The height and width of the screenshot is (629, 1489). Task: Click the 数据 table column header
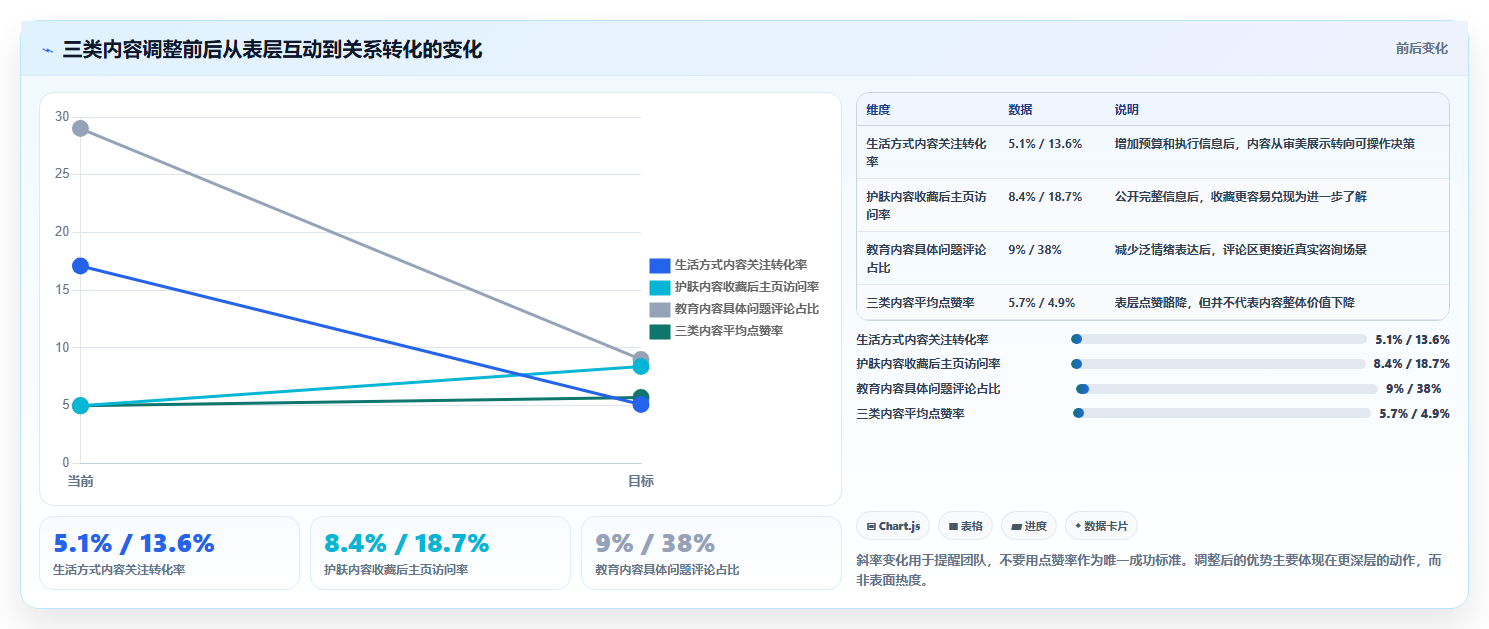point(1020,109)
